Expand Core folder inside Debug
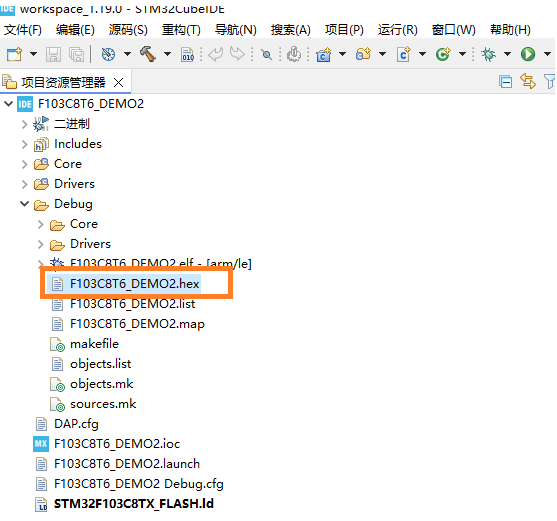Screen dimensions: 557x521 click(x=40, y=224)
